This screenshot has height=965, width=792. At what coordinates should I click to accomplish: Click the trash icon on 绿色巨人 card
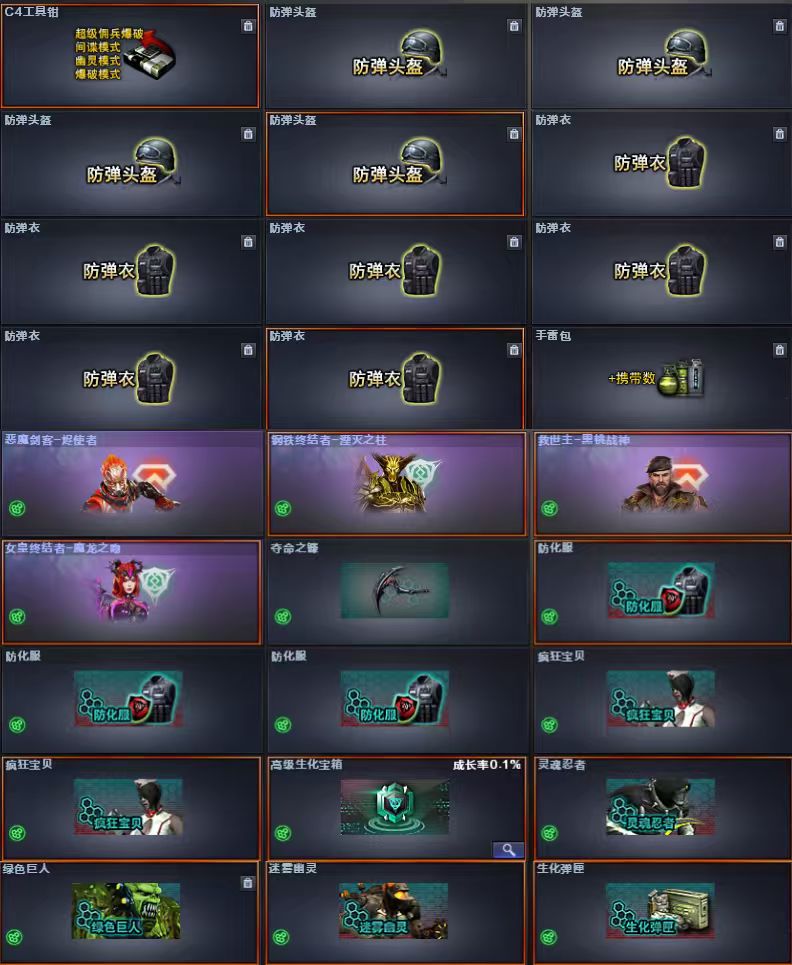247,883
